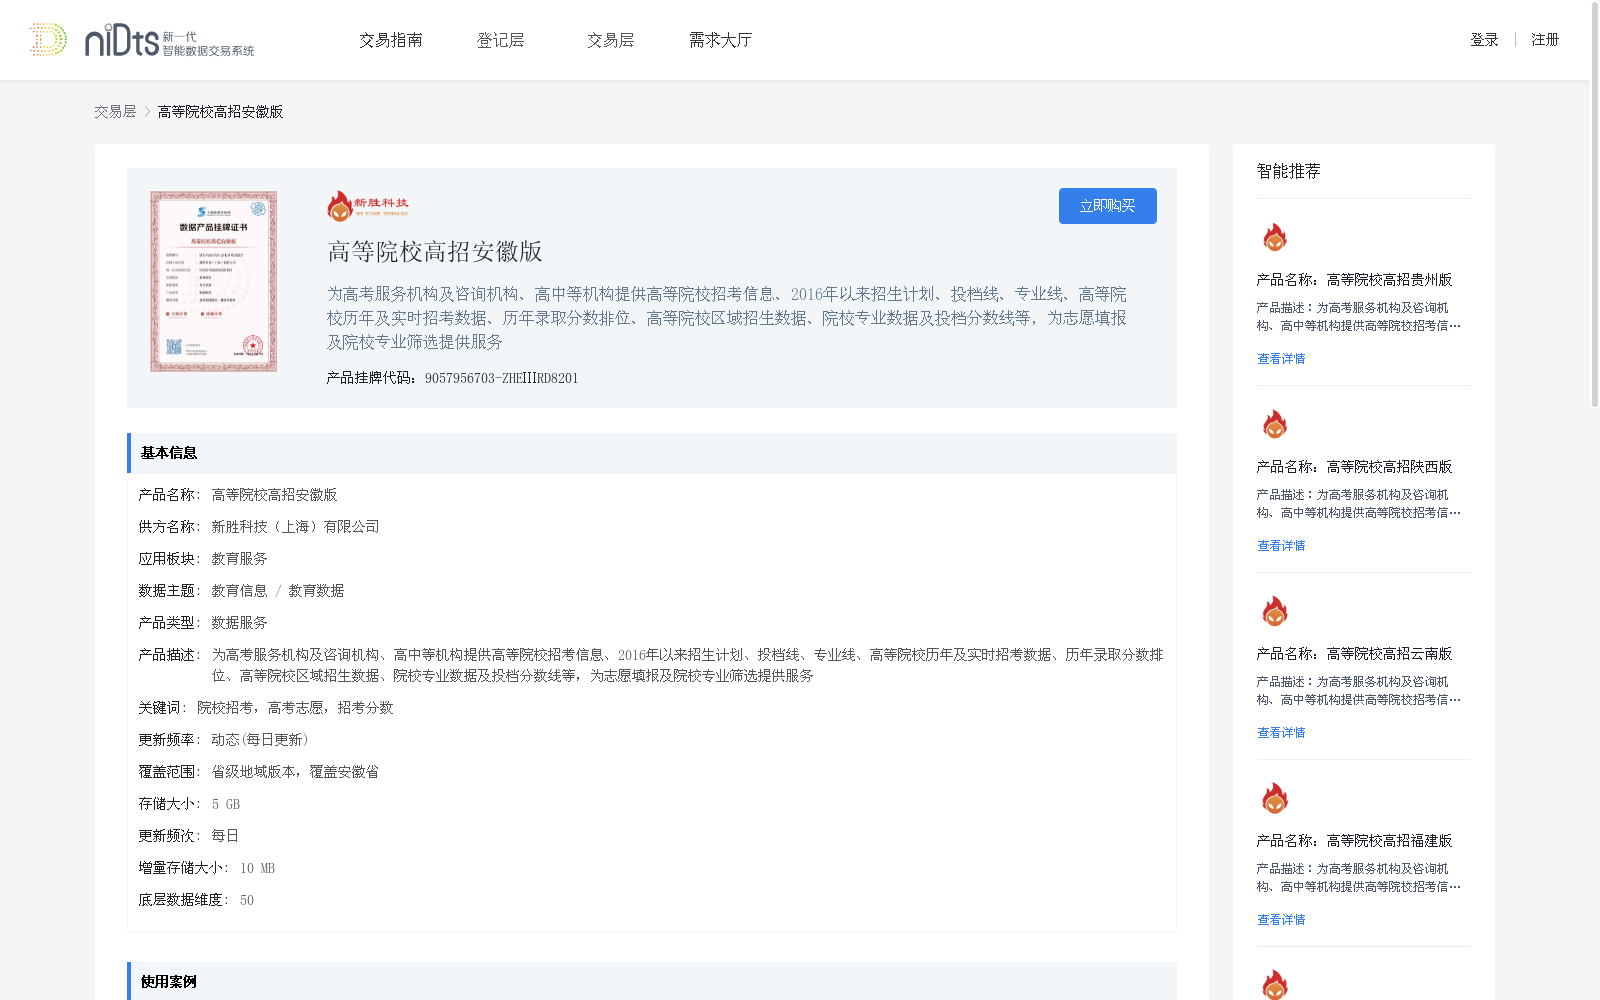
Task: Click 查看详情 for the 陕西版 product
Action: point(1281,546)
